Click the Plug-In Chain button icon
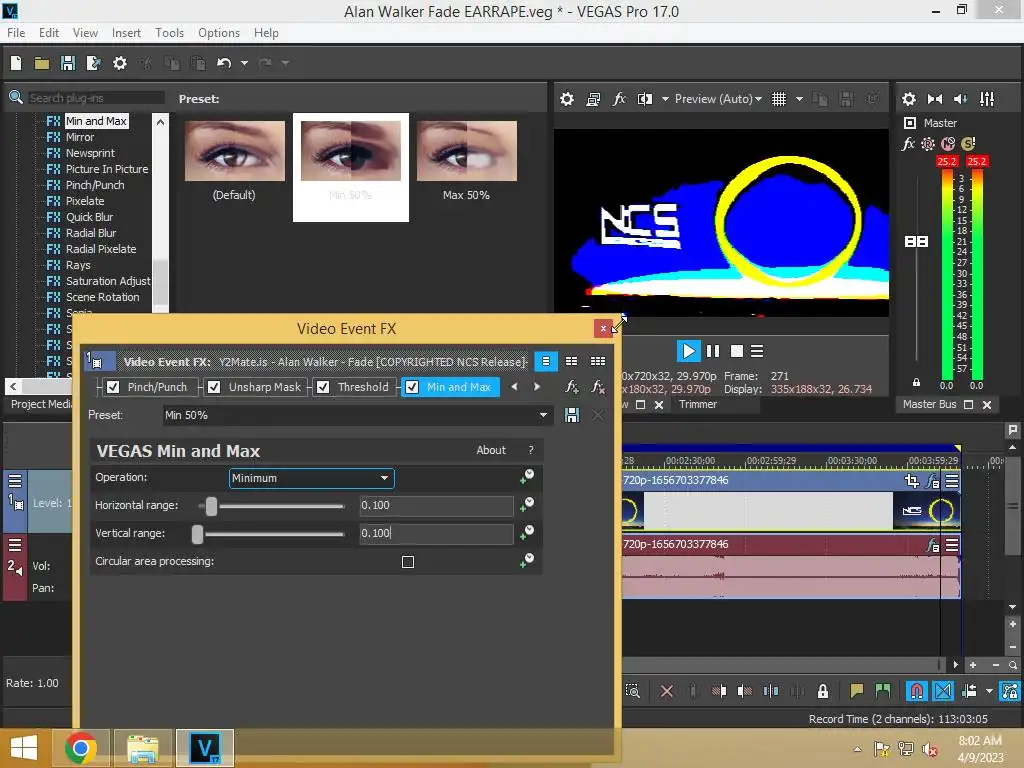The image size is (1024, 768). (x=571, y=387)
